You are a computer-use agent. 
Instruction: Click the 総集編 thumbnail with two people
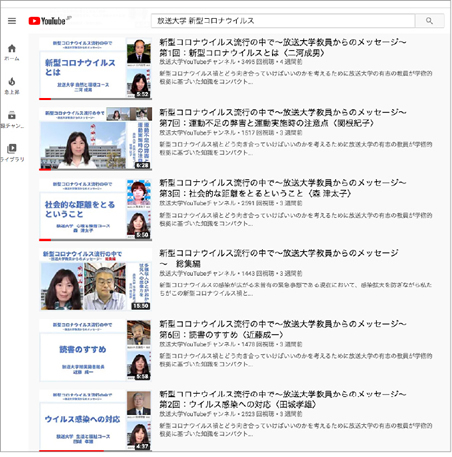[x=95, y=279]
